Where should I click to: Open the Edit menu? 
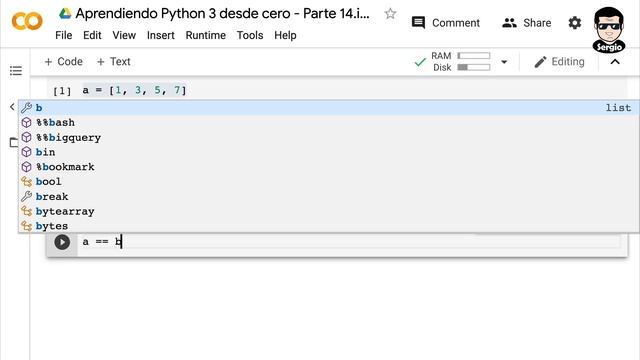click(92, 36)
